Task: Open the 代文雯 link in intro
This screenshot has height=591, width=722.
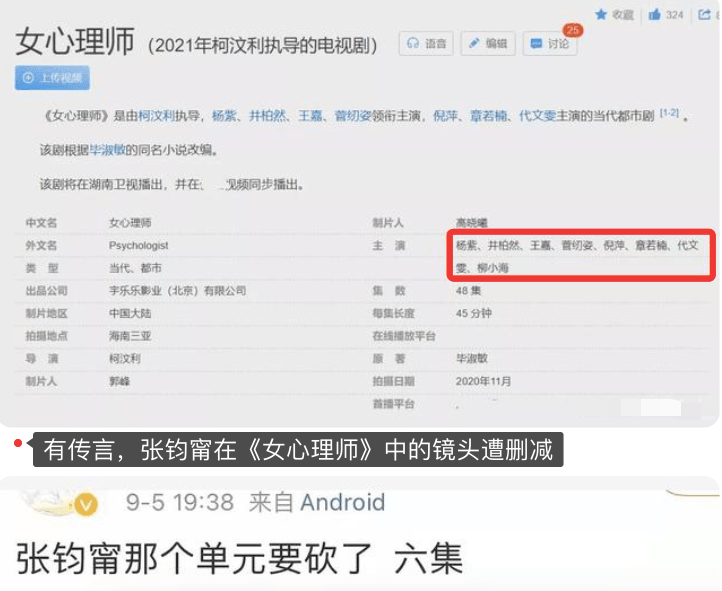Action: [537, 116]
